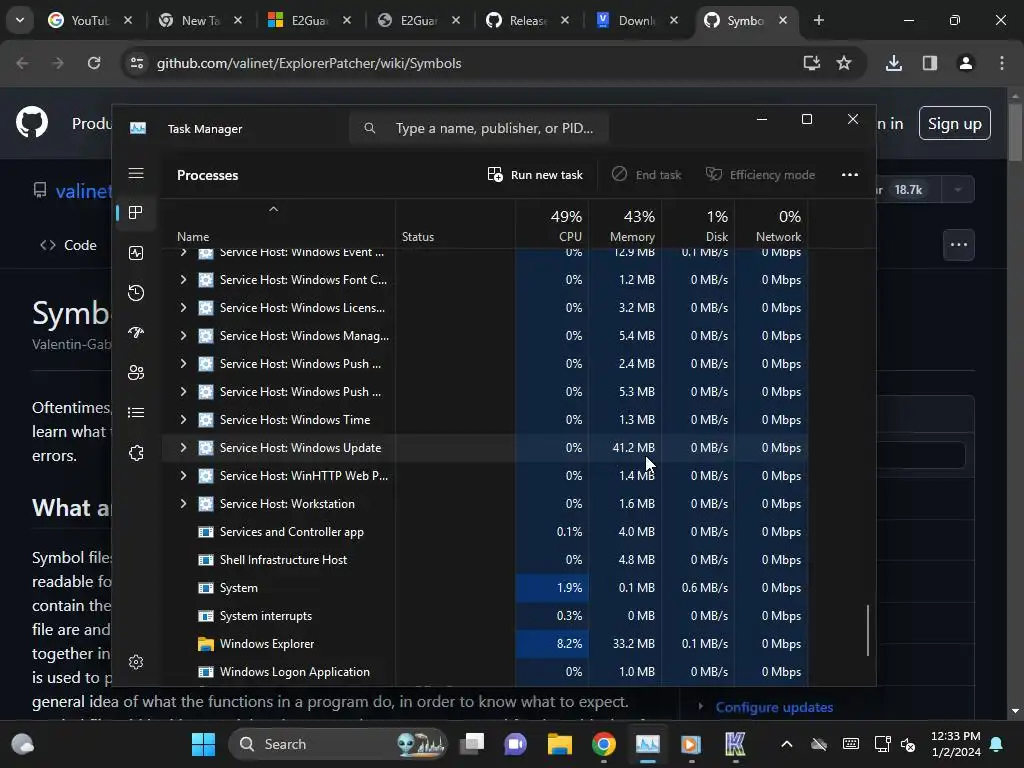Open the Details page in Task Manager sidebar
The width and height of the screenshot is (1024, 768).
[x=136, y=413]
